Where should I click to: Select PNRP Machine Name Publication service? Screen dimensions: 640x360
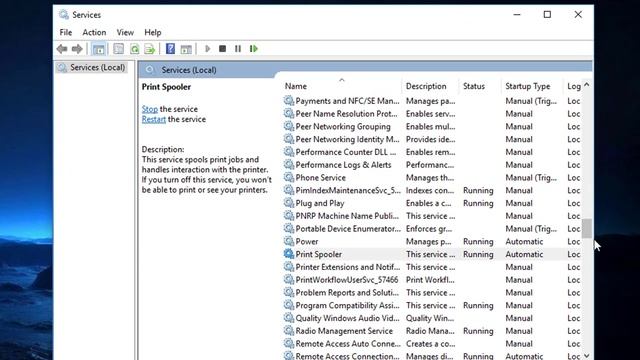point(432,216)
